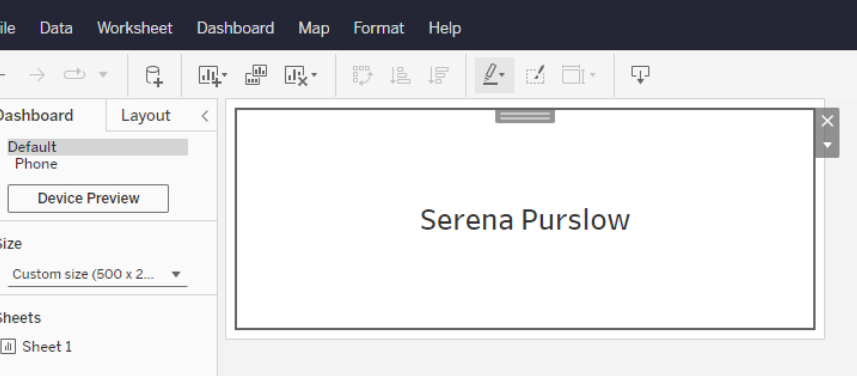Open the dashboard object more options arrow
This screenshot has height=376, width=857.
(x=827, y=145)
